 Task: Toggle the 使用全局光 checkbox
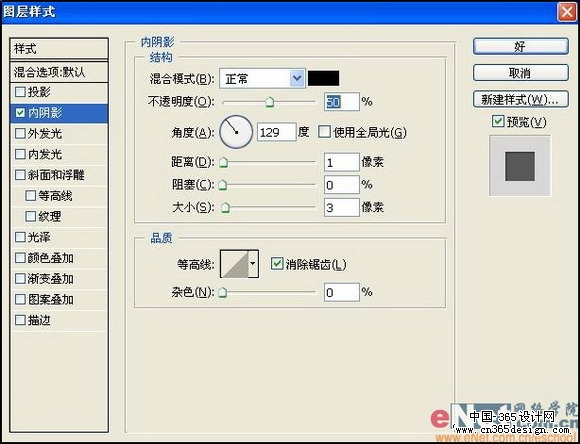tap(324, 132)
